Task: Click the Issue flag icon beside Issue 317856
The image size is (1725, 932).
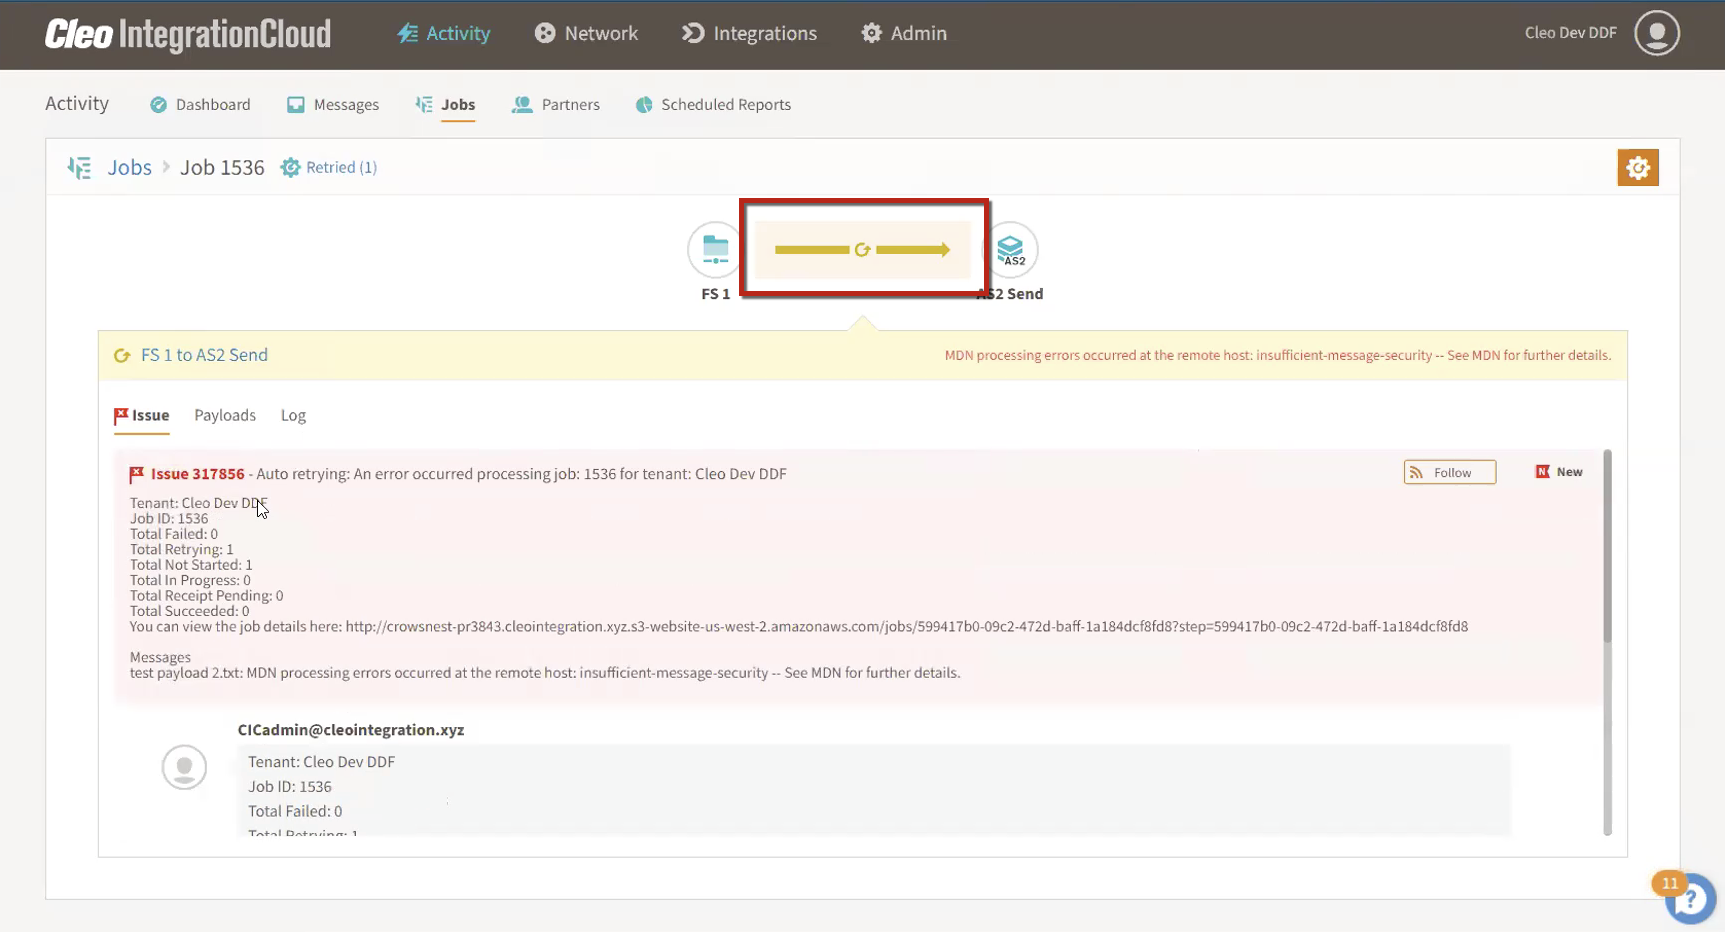Action: (x=138, y=472)
